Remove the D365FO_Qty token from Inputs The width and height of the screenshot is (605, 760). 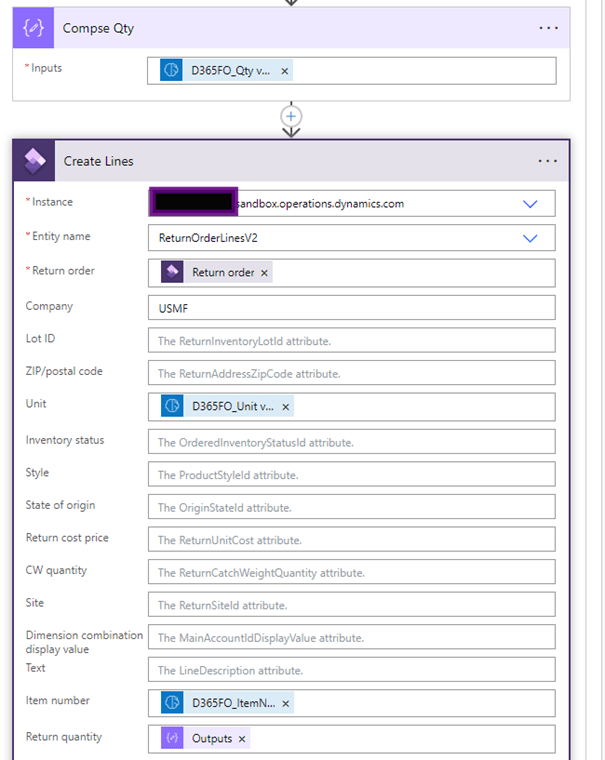point(285,71)
